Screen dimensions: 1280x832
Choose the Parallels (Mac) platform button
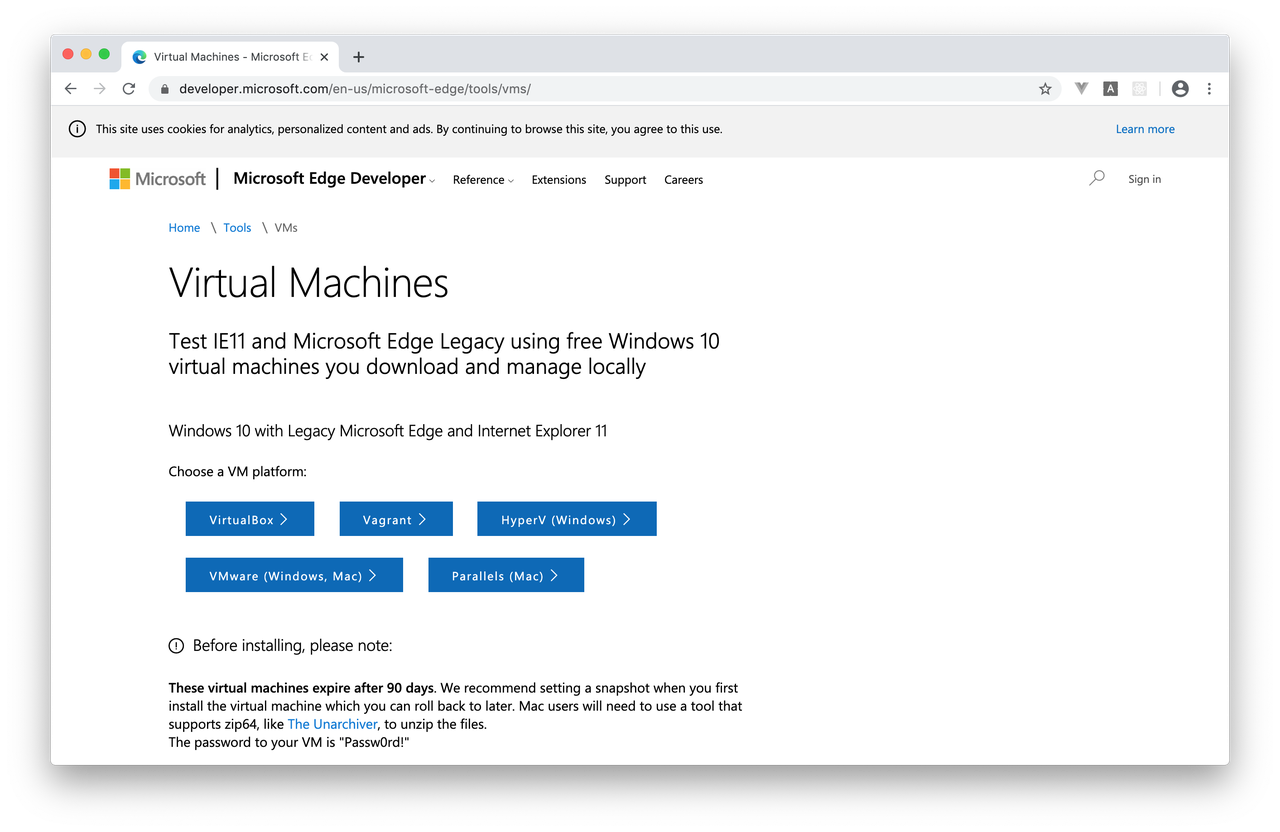(x=506, y=575)
